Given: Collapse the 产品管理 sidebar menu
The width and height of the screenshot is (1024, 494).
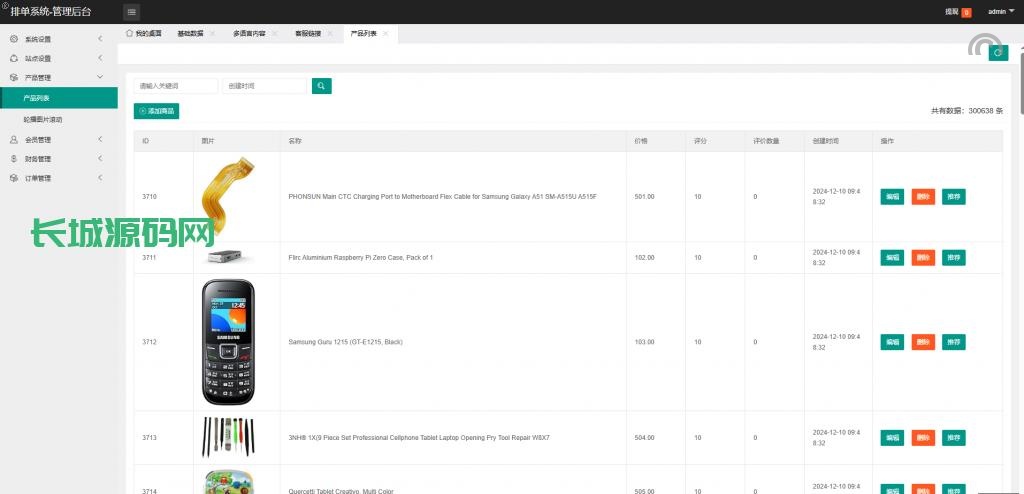Looking at the screenshot, I should click(58, 77).
